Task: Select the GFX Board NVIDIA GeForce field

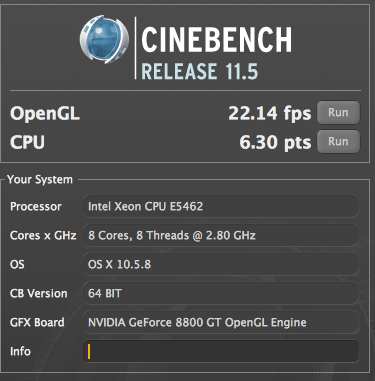Action: click(221, 322)
